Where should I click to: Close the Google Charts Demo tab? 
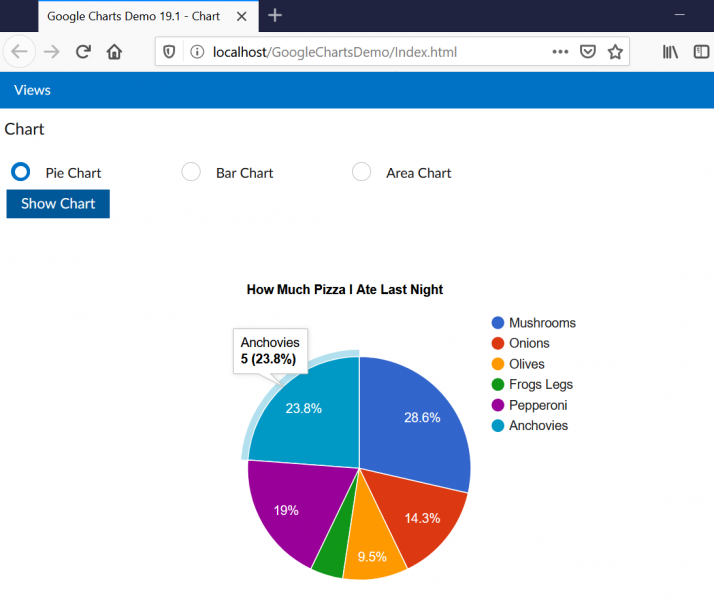coord(242,17)
